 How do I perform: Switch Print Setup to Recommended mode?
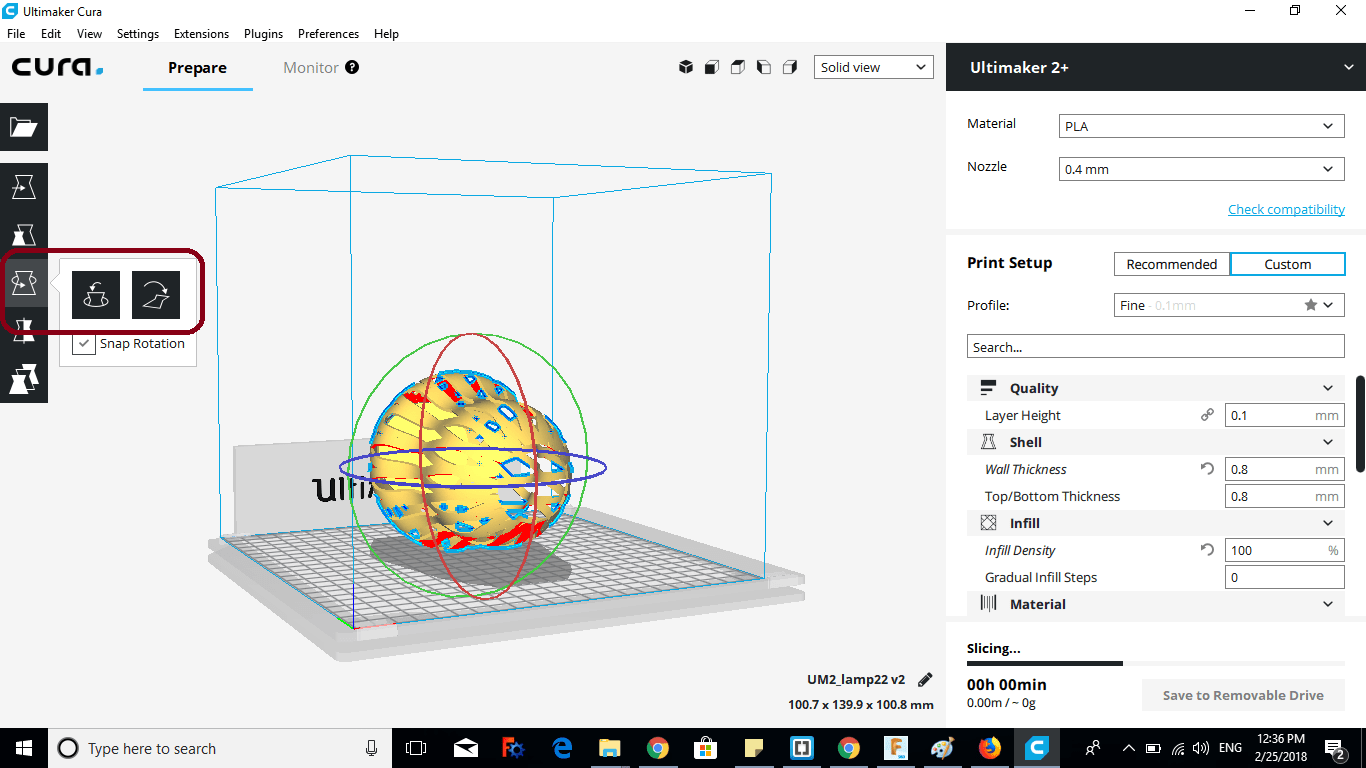coord(1172,264)
